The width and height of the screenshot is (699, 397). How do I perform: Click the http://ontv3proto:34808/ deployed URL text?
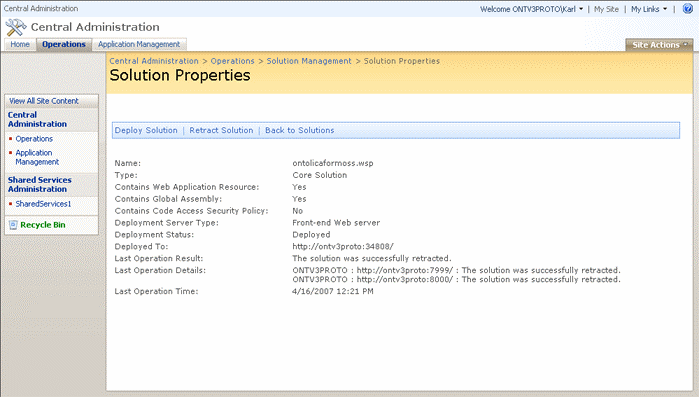tap(343, 246)
